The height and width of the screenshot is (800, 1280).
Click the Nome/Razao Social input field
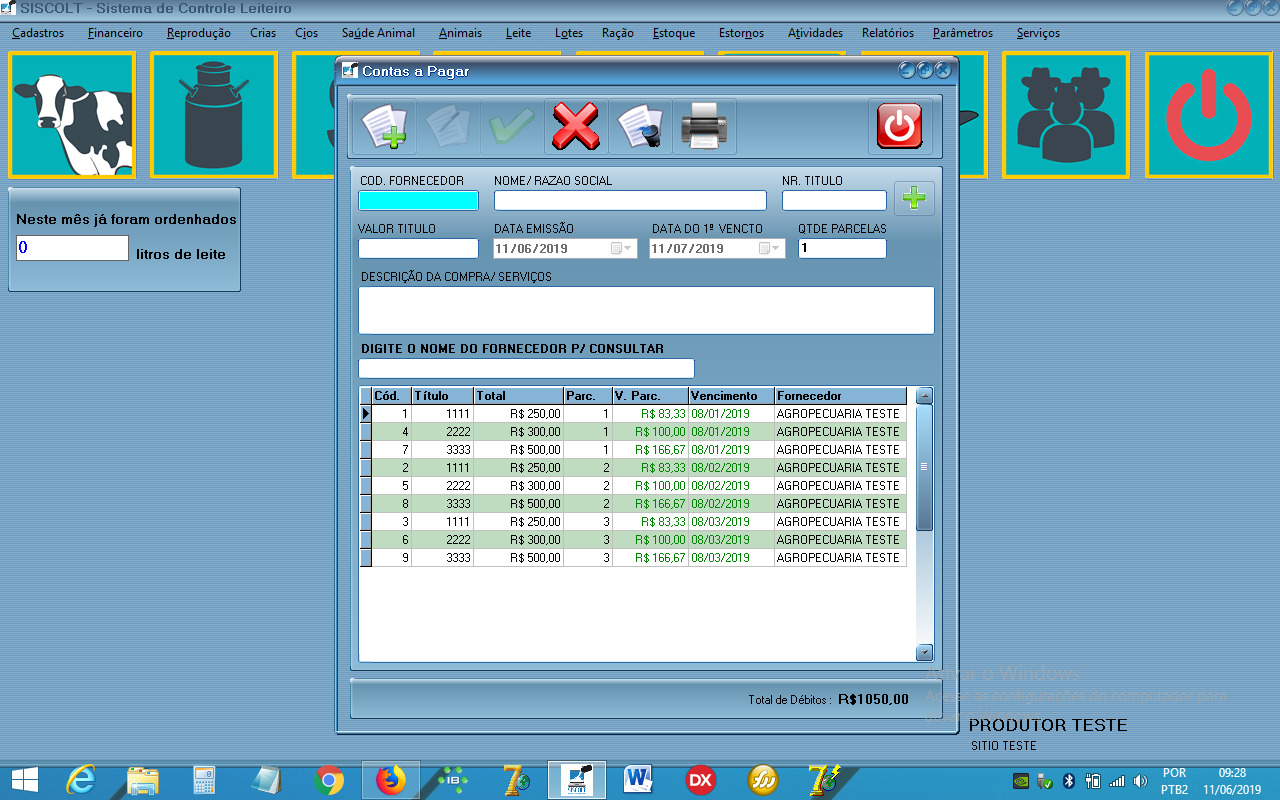(x=630, y=200)
